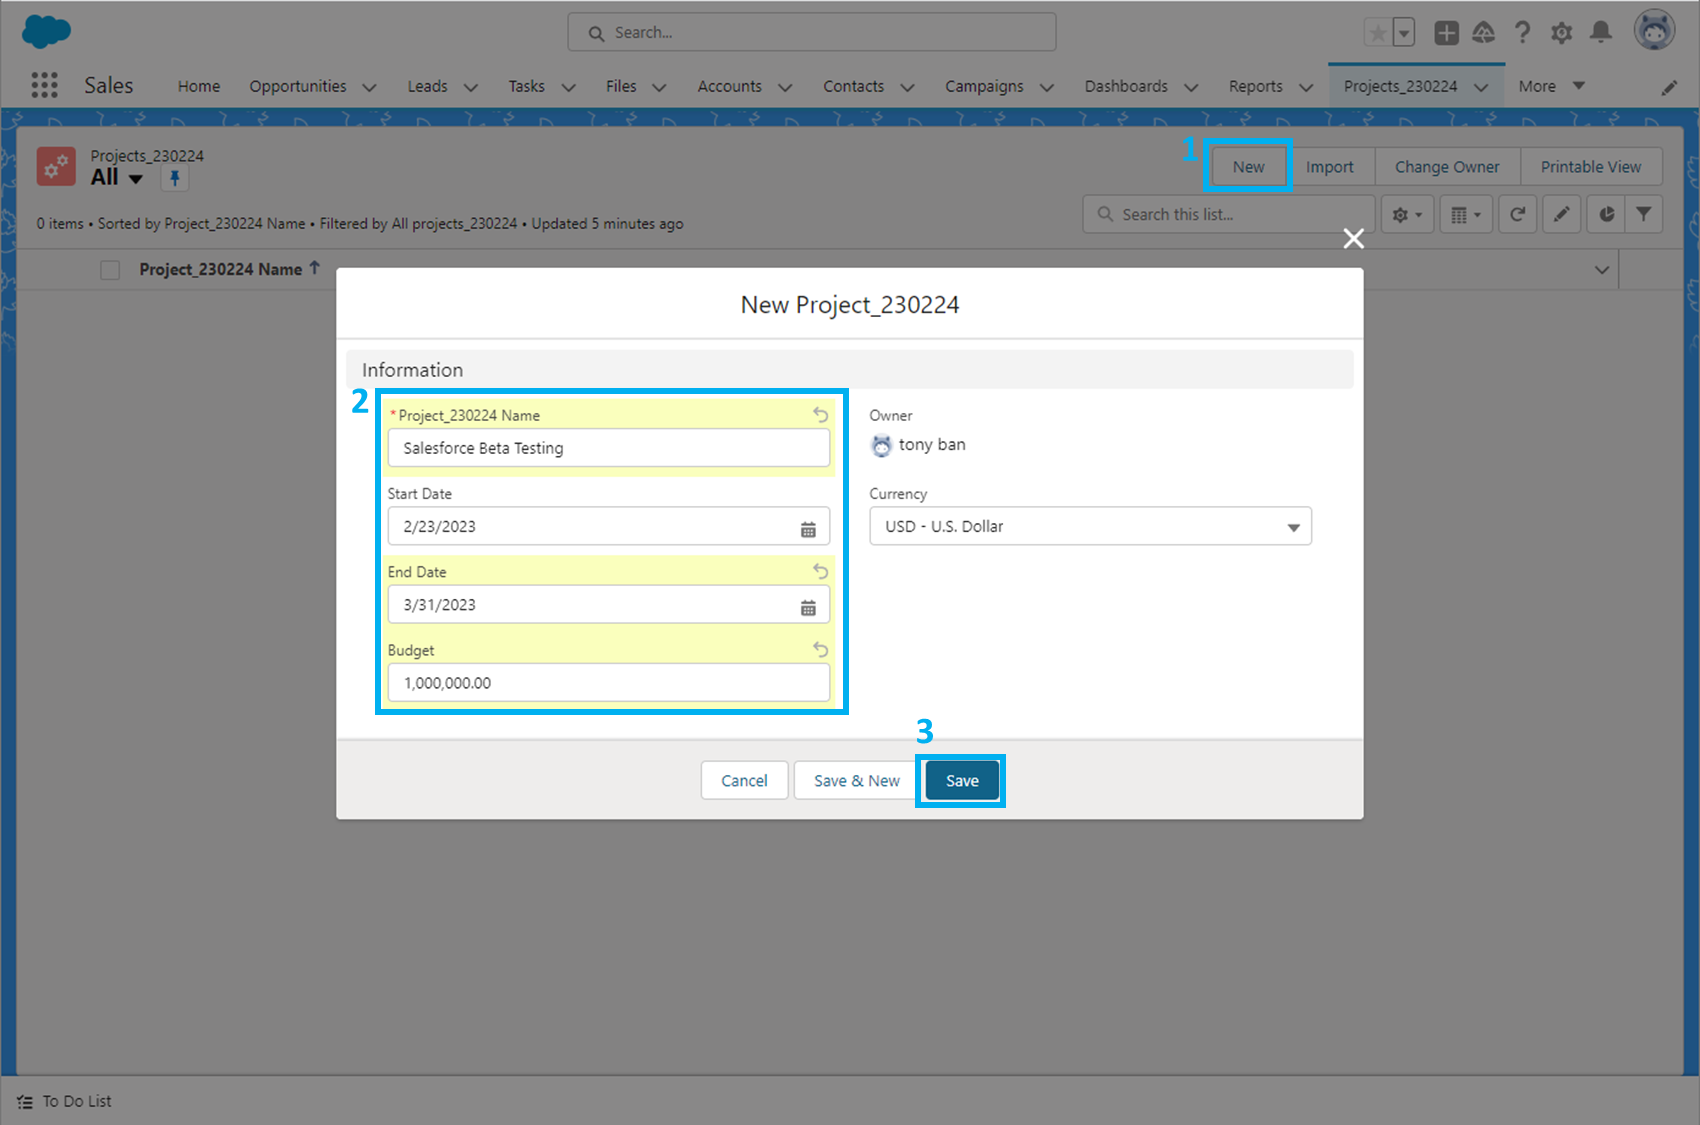Open the list filters funnel icon
Viewport: 1700px width, 1125px height.
[x=1644, y=214]
